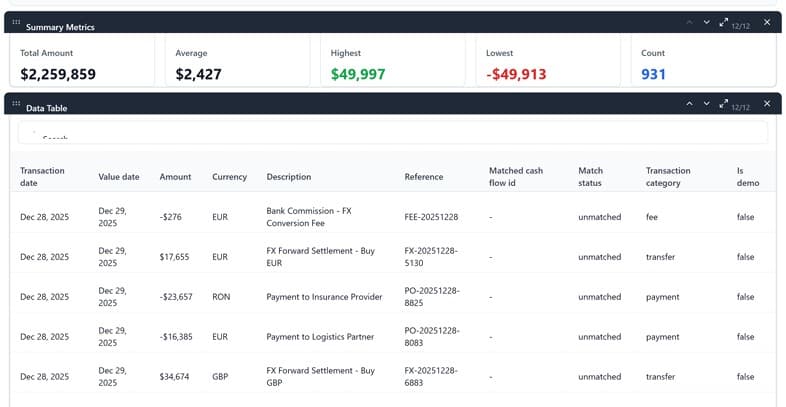Click unmatched status in the Insurance Provider row
This screenshot has width=786, height=407.
point(600,297)
